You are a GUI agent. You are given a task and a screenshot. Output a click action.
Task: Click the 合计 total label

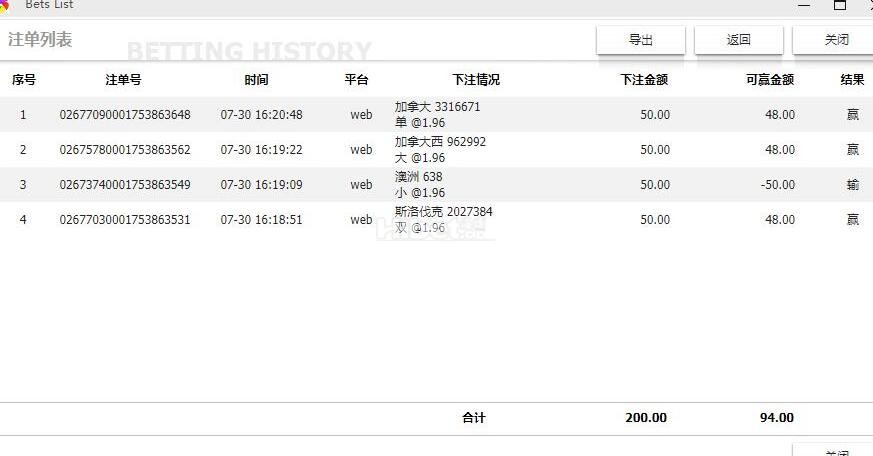tap(474, 418)
